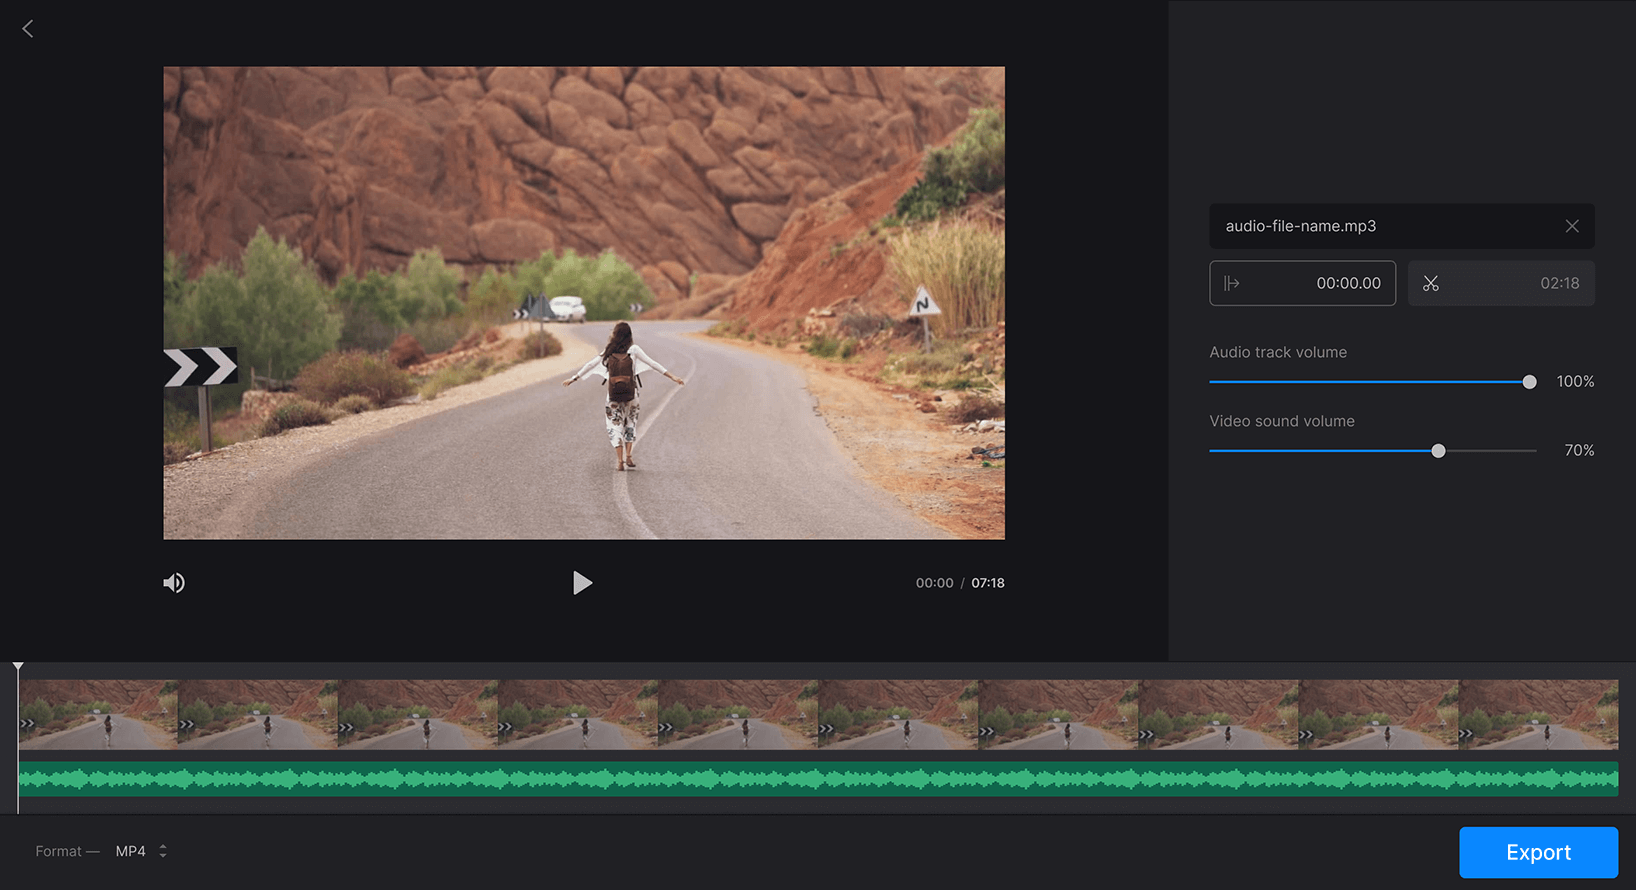Click the Audio track volume slider handle
The image size is (1636, 890).
pyautogui.click(x=1529, y=382)
